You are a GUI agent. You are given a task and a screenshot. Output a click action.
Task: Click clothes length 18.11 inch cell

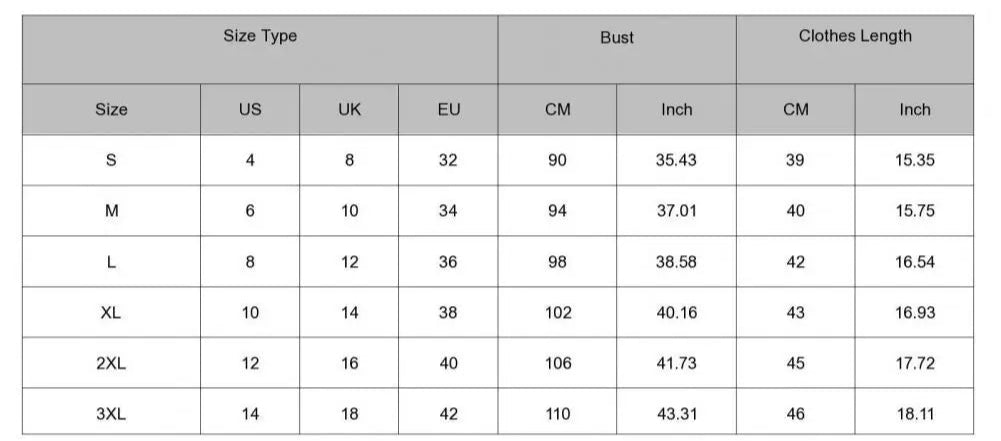[x=914, y=414]
